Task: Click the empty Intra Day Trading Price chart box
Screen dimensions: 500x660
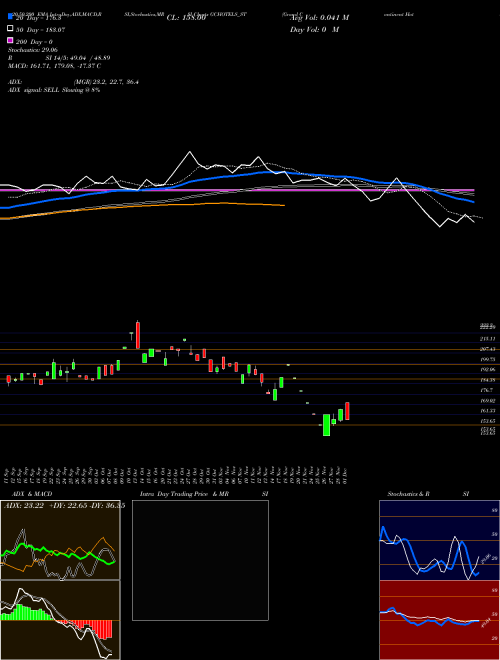Action: [200, 560]
